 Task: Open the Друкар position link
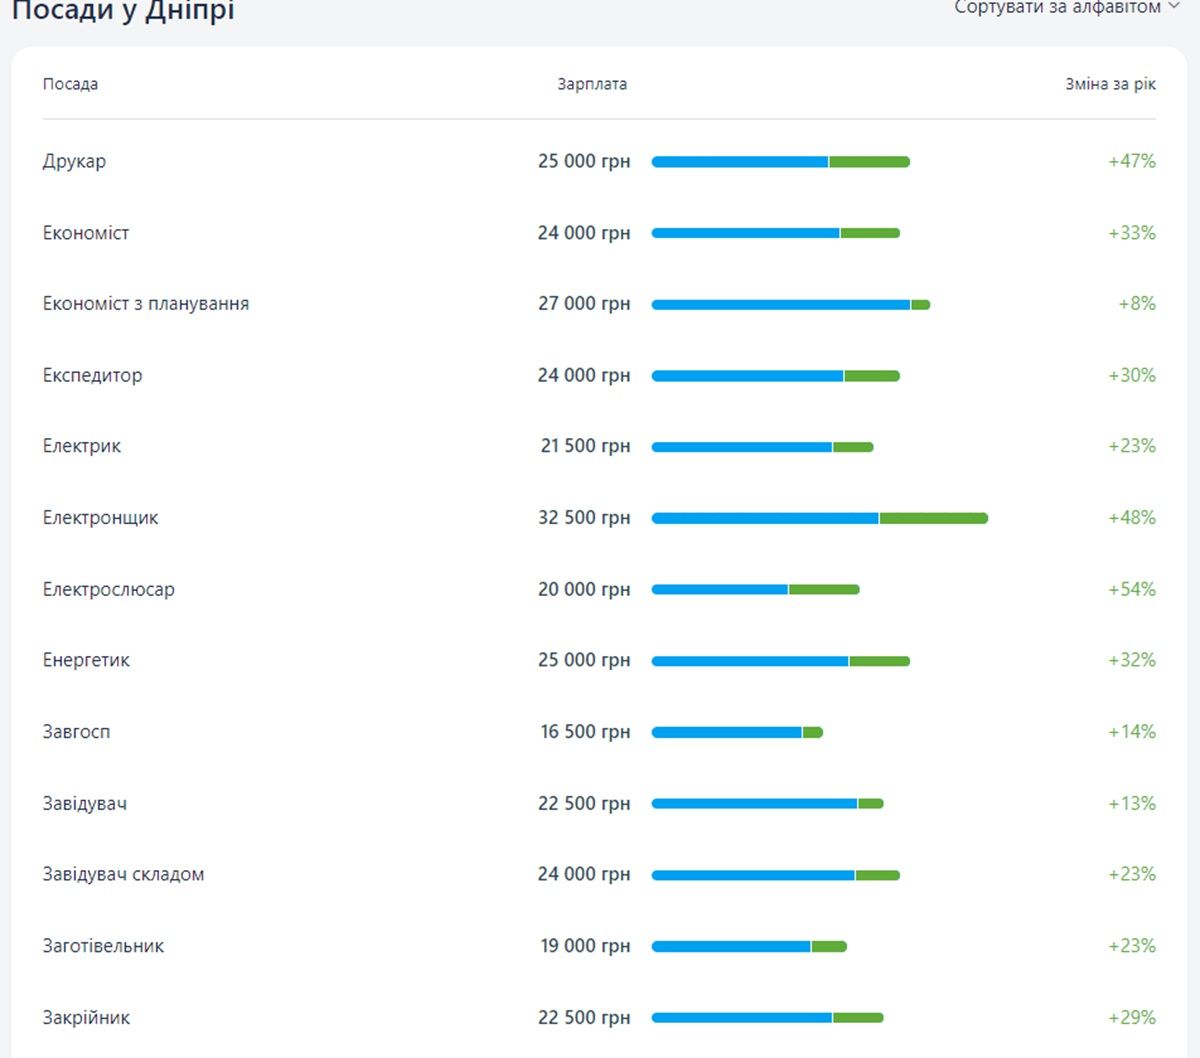(74, 161)
